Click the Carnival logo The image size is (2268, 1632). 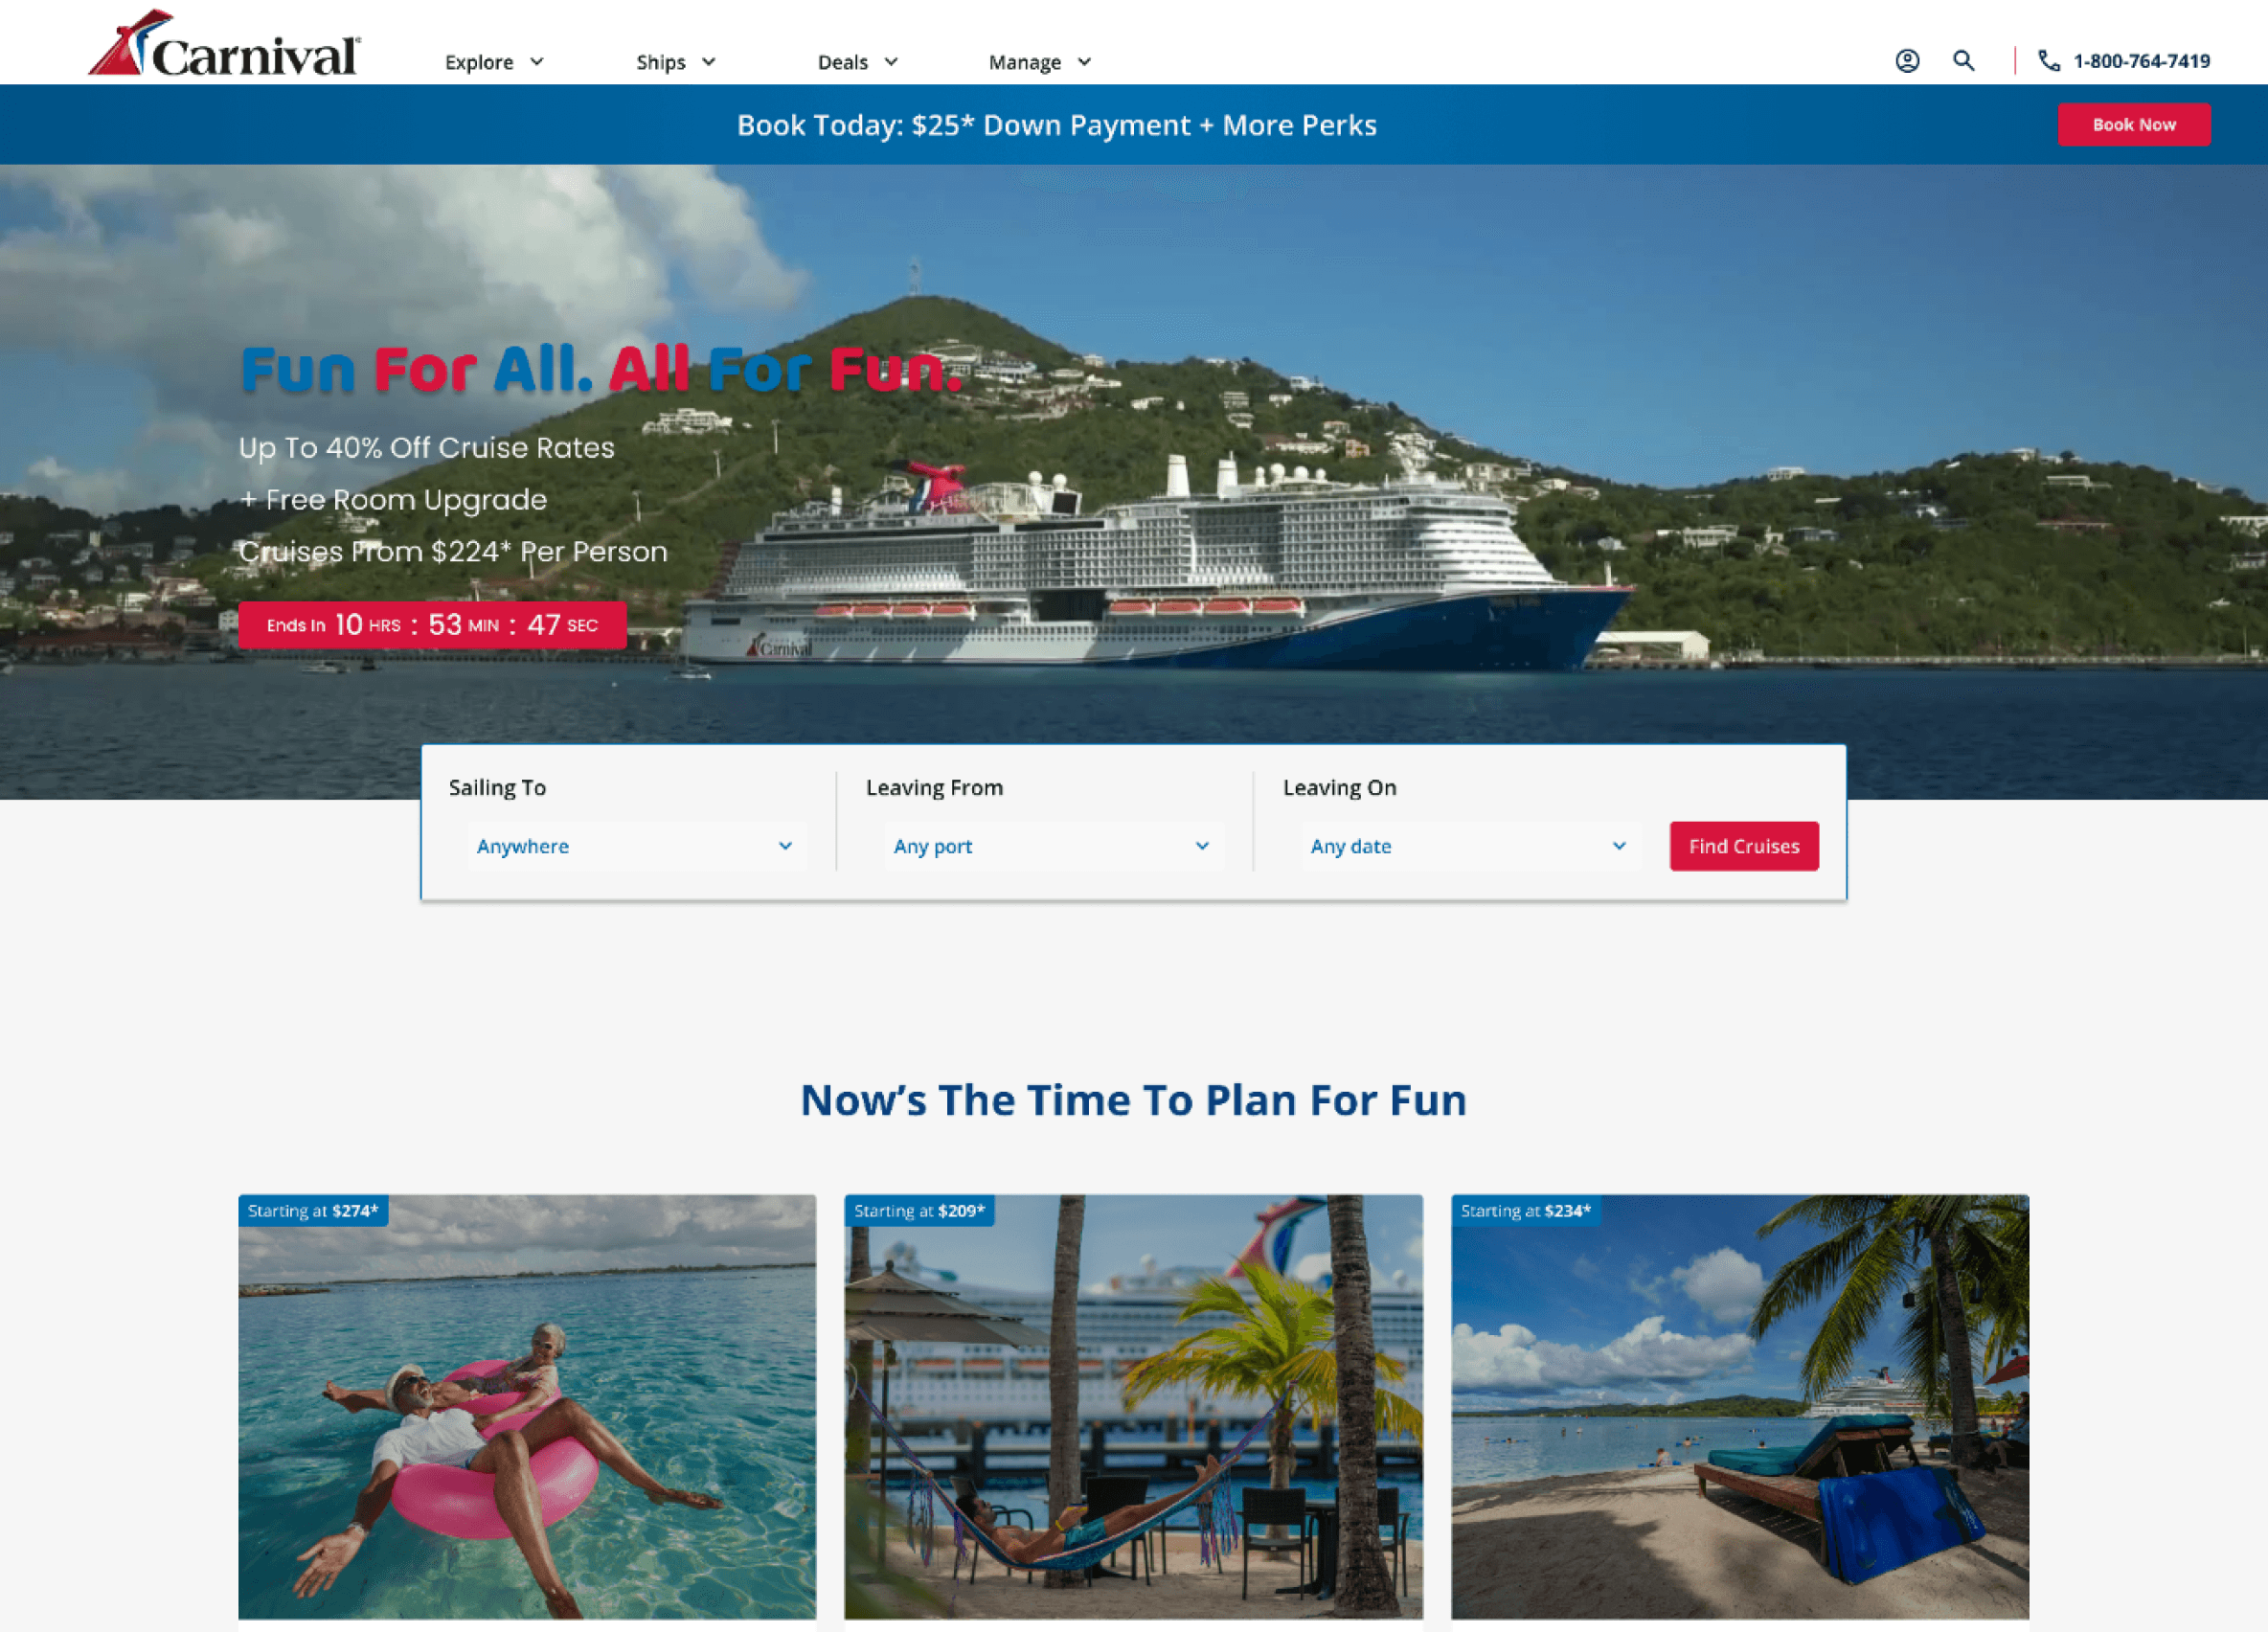point(224,44)
